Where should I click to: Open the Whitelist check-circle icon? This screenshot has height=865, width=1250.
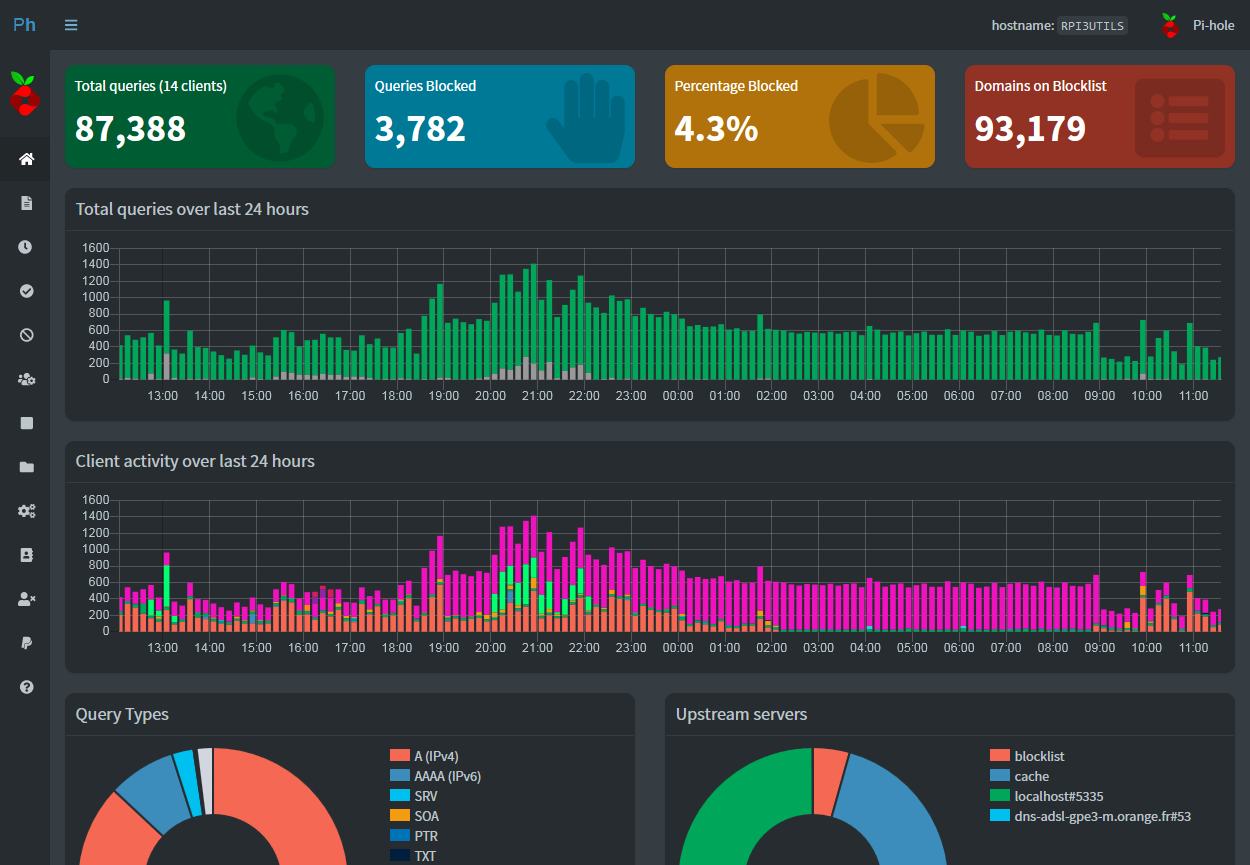coord(27,291)
